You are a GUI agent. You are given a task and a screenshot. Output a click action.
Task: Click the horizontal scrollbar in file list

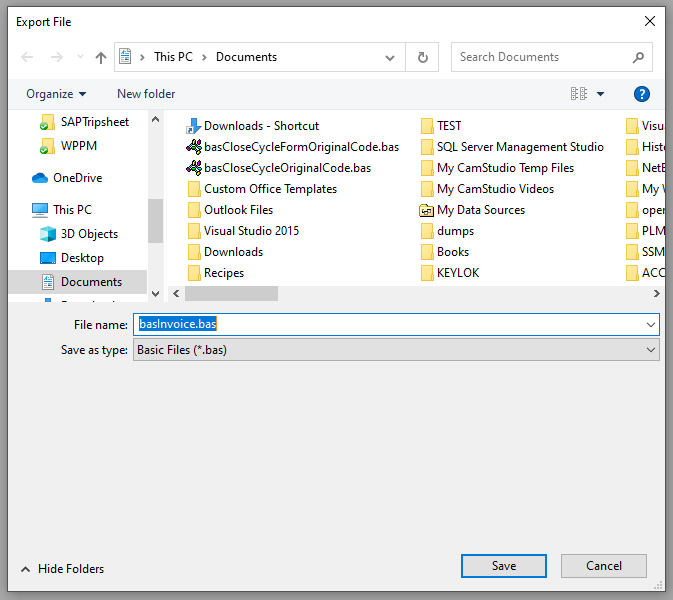tap(232, 293)
